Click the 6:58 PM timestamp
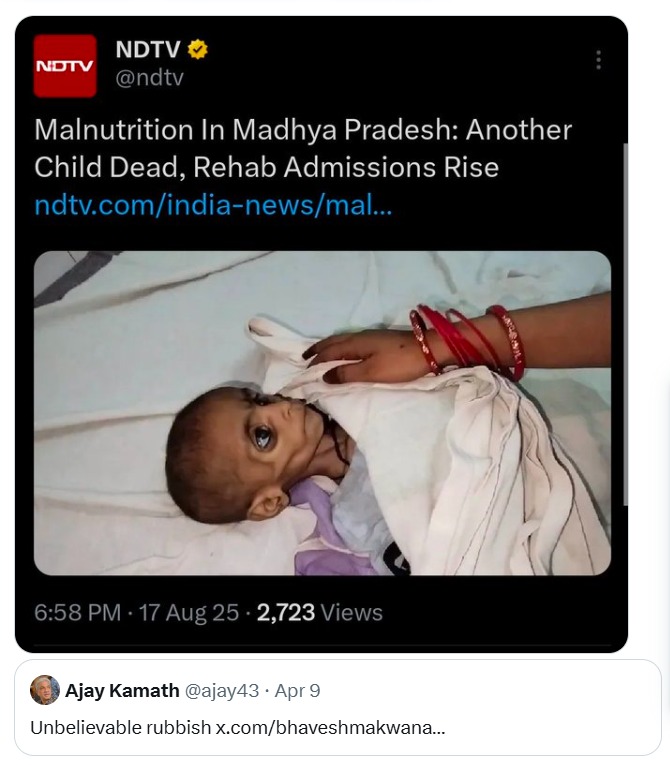The image size is (670, 765). coord(78,612)
